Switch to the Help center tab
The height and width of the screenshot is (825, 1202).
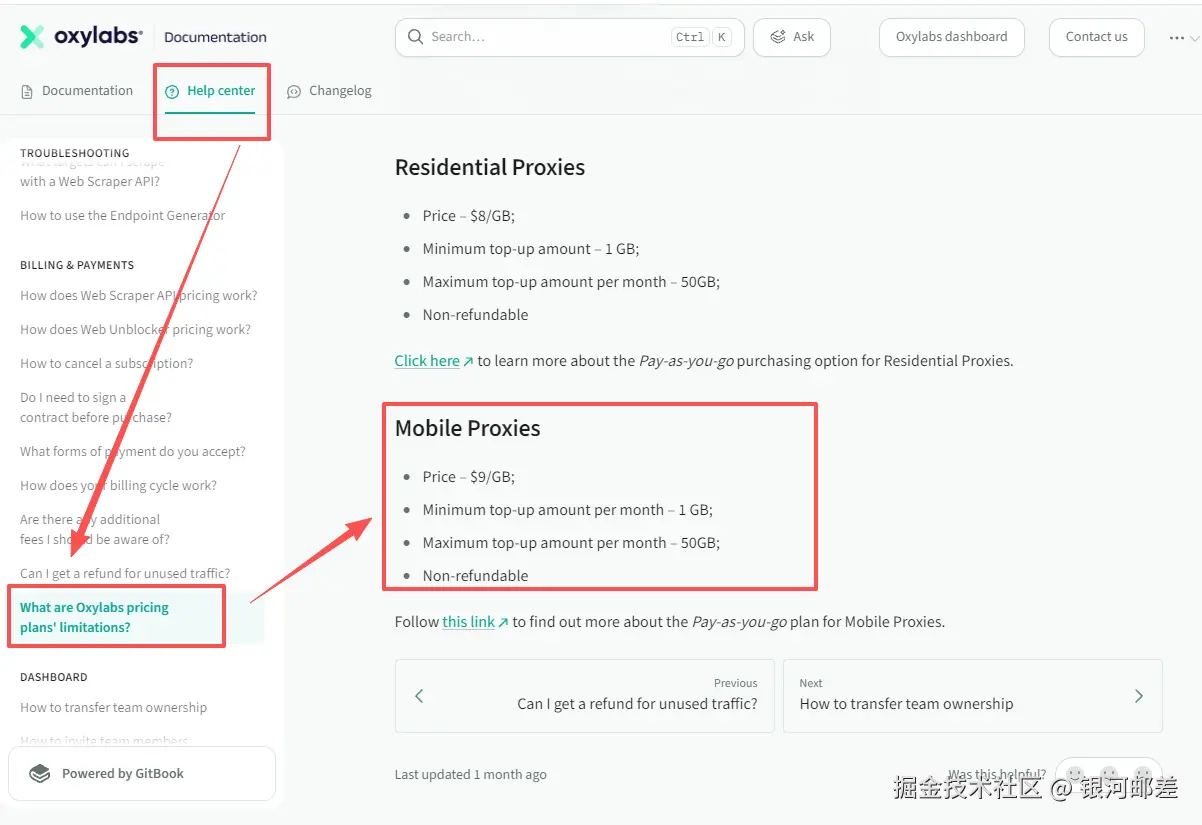(210, 91)
